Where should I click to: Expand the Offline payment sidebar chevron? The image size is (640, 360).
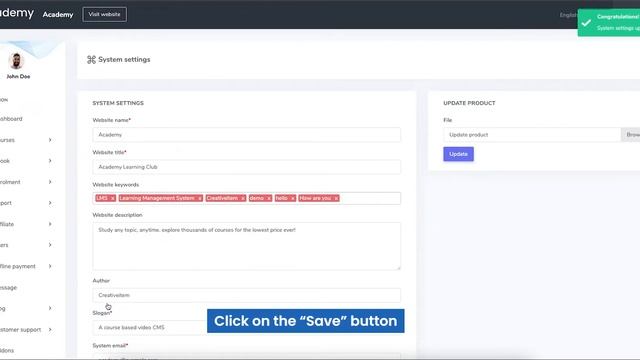coord(50,266)
